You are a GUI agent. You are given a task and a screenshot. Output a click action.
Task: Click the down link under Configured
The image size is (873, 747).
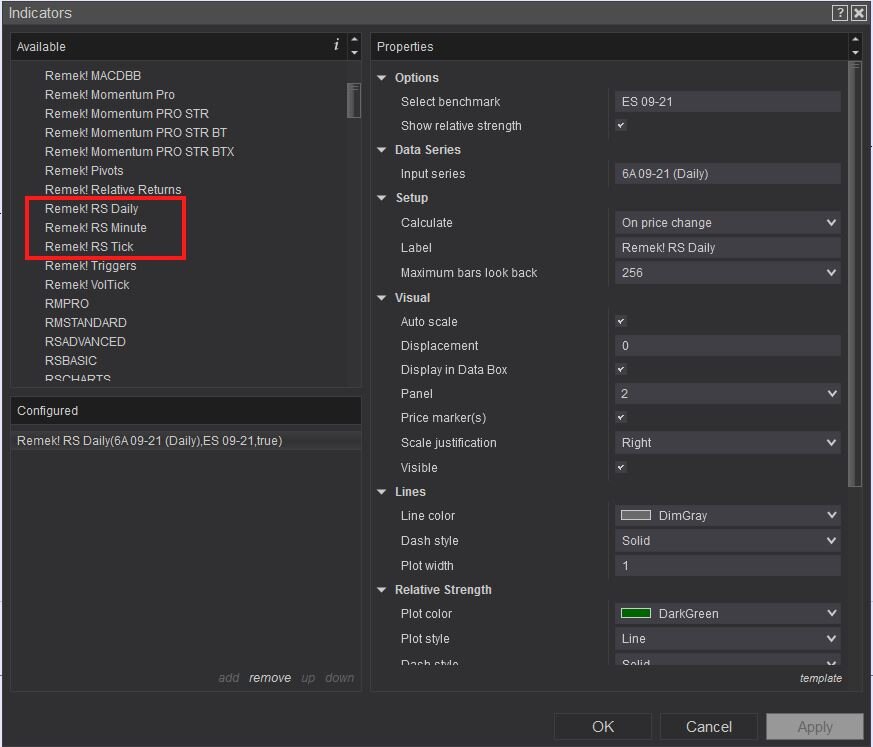point(340,677)
